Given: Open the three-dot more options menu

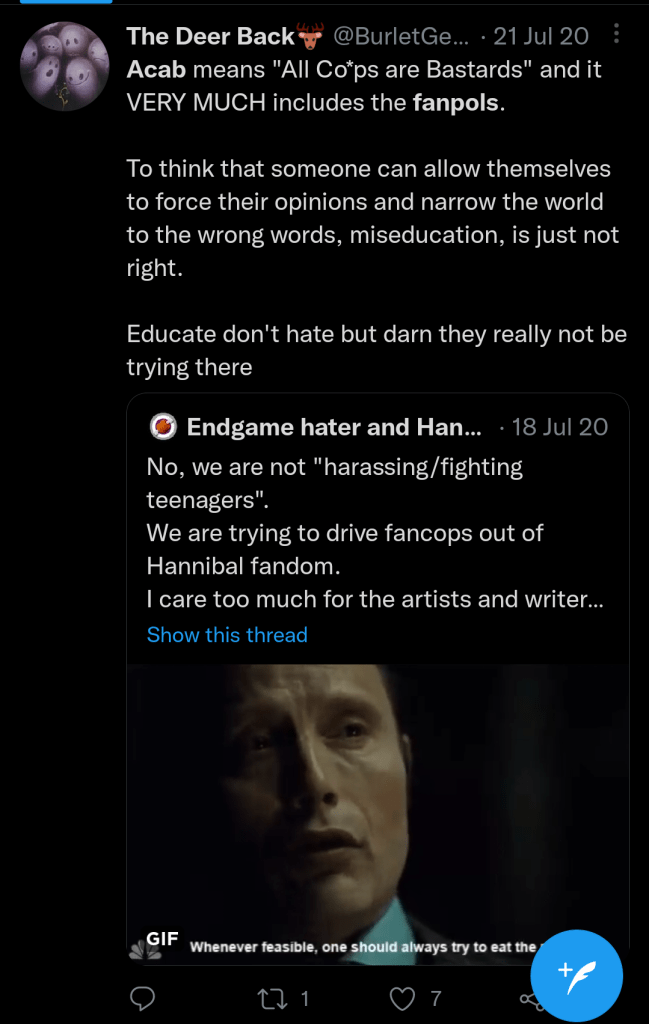Looking at the screenshot, I should pos(616,35).
